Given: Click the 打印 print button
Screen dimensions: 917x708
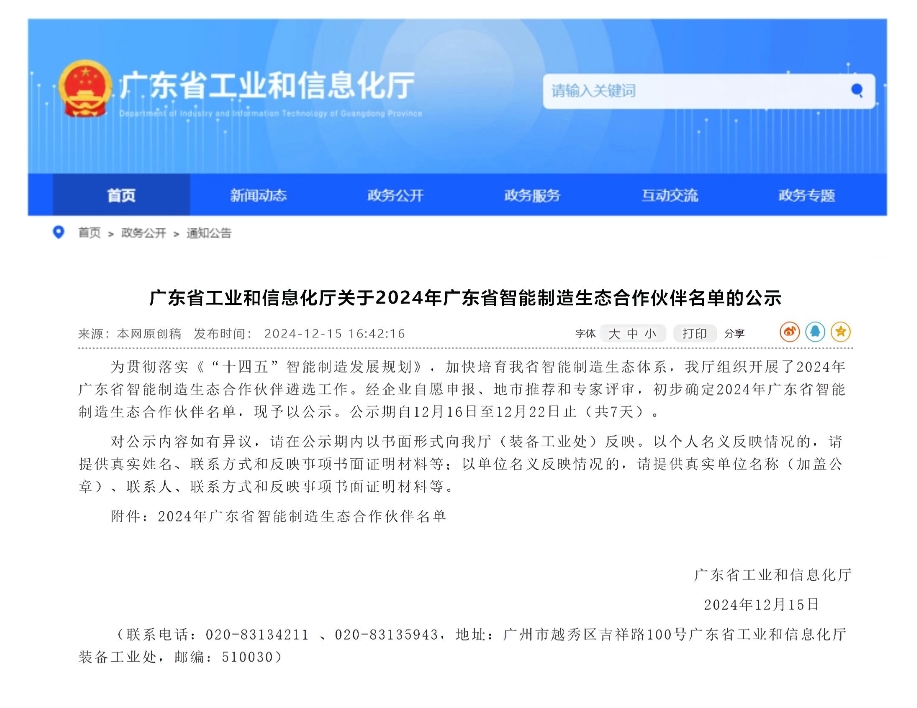Looking at the screenshot, I should (694, 333).
